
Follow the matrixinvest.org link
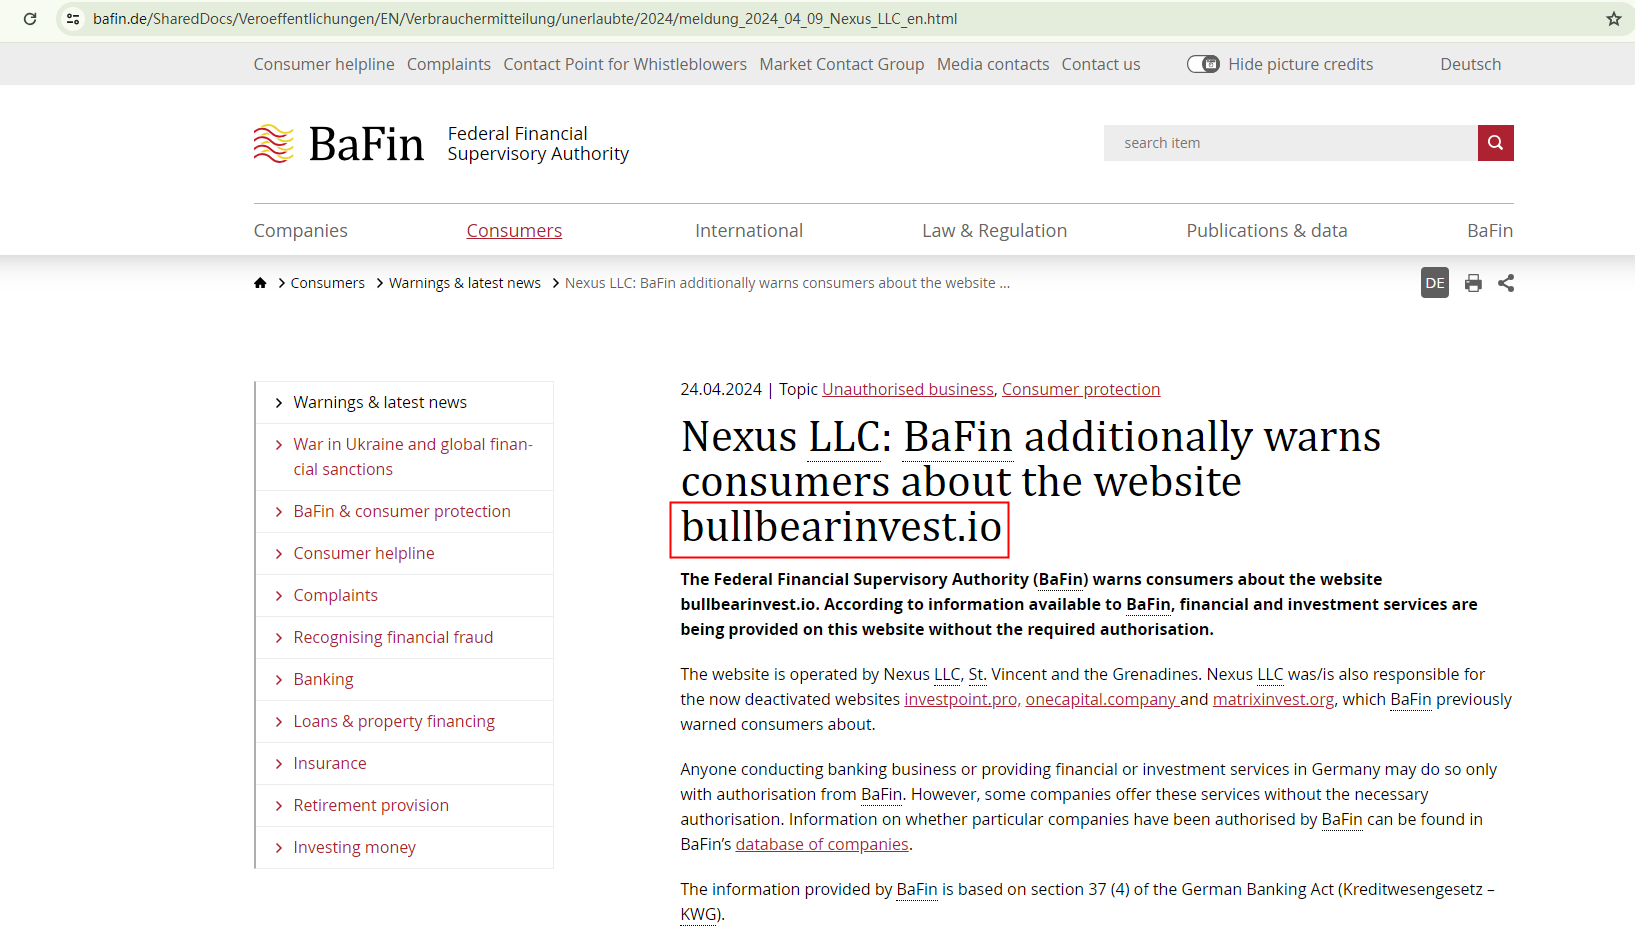pos(1274,699)
